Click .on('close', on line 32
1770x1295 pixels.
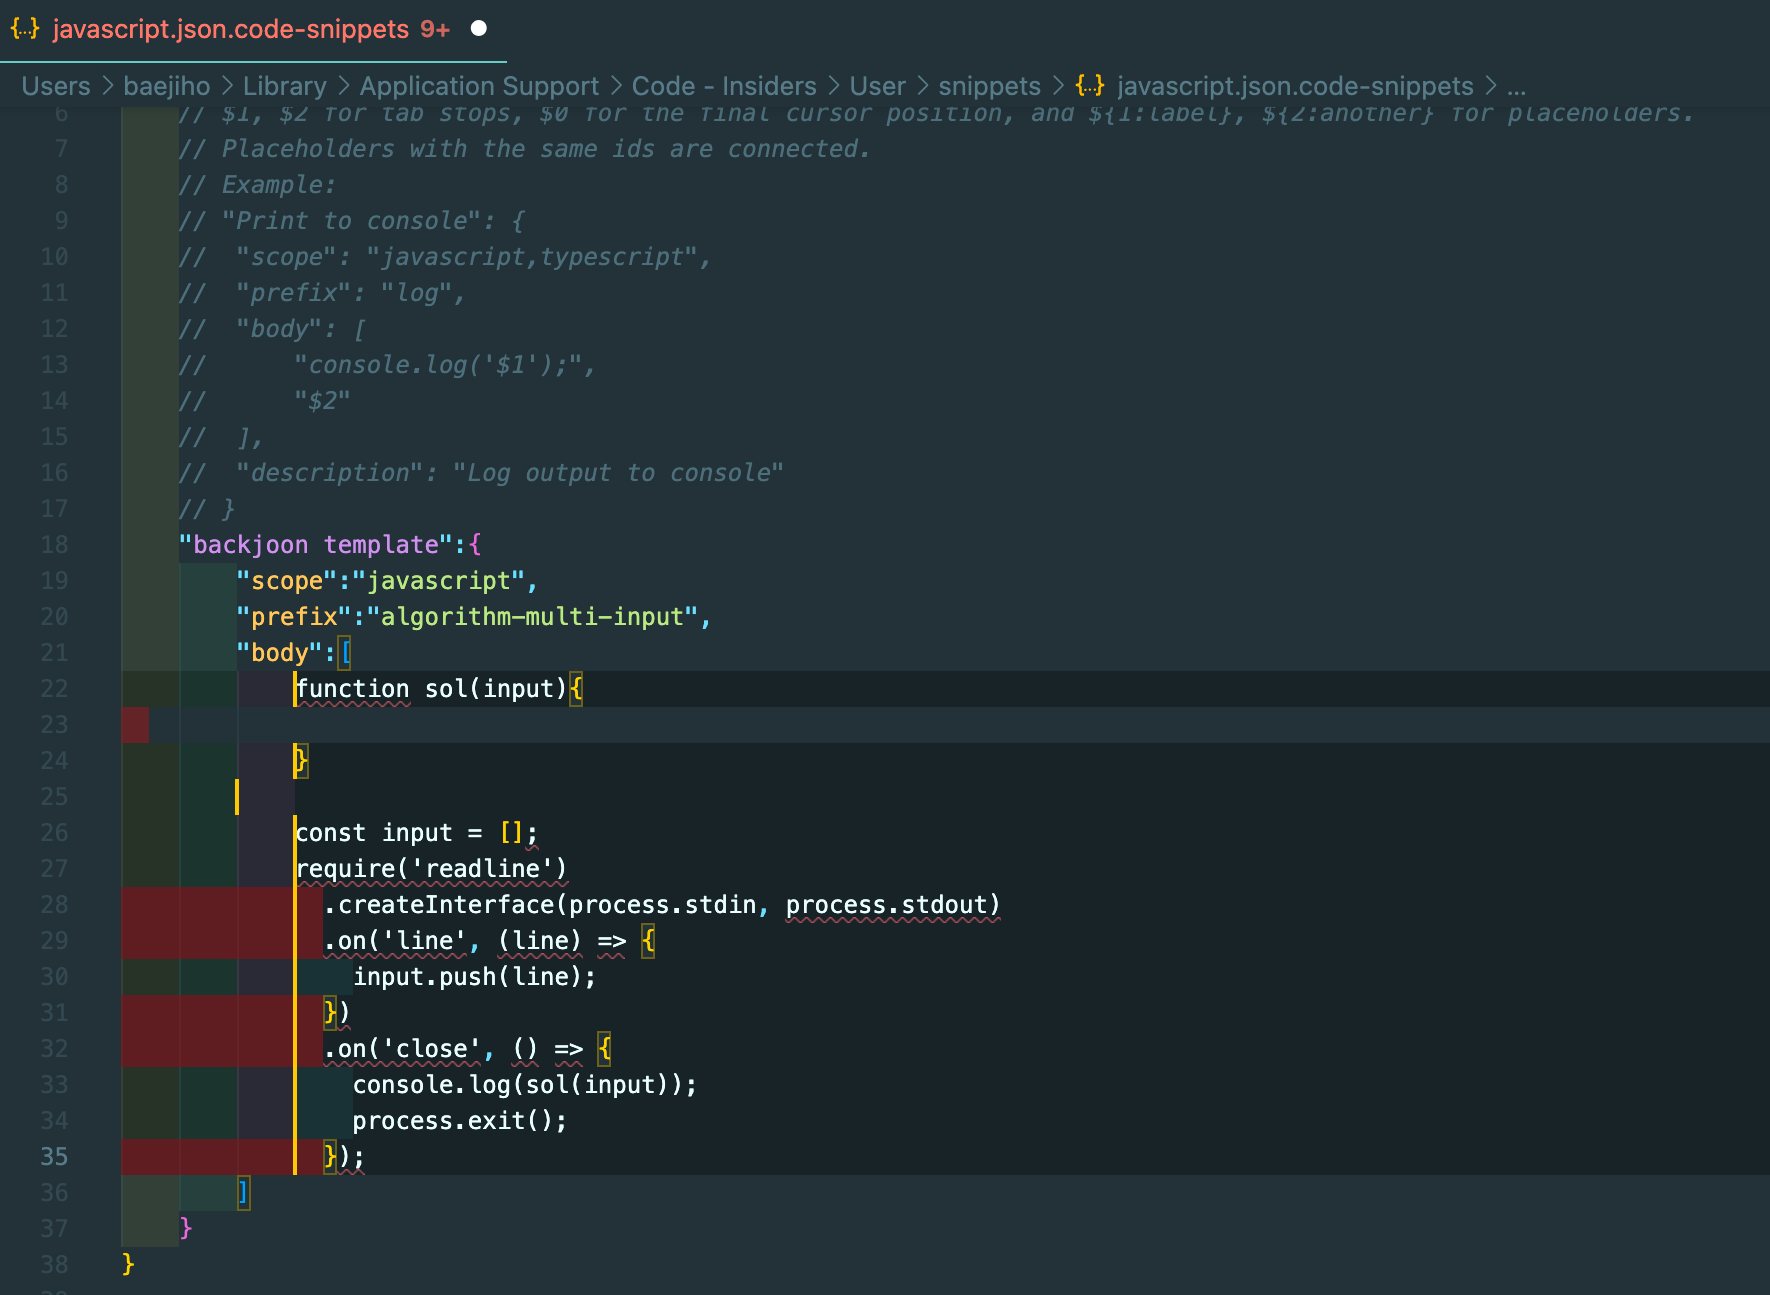click(409, 1049)
